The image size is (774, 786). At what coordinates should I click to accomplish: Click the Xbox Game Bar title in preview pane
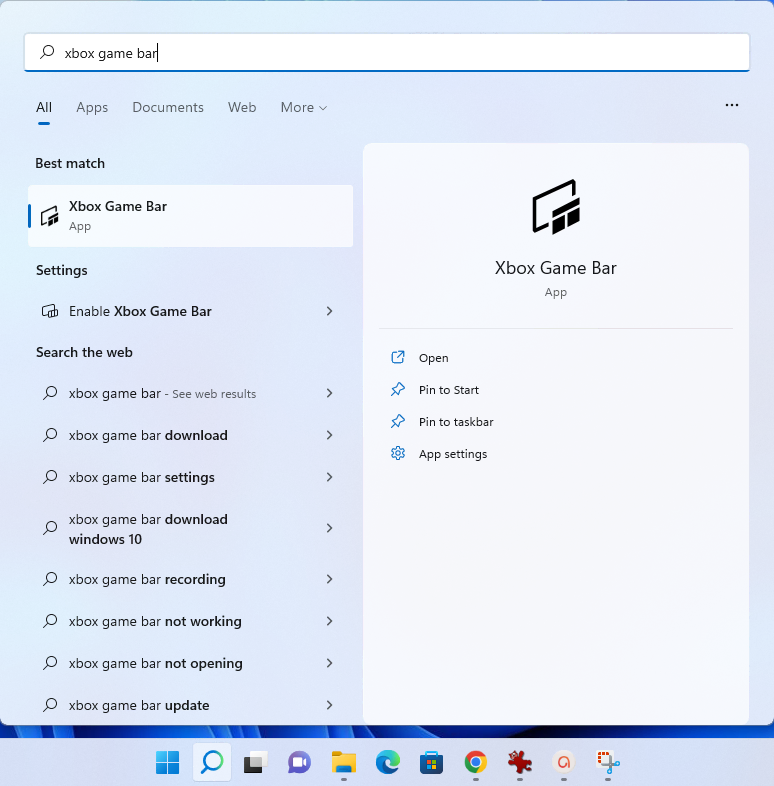click(x=555, y=268)
